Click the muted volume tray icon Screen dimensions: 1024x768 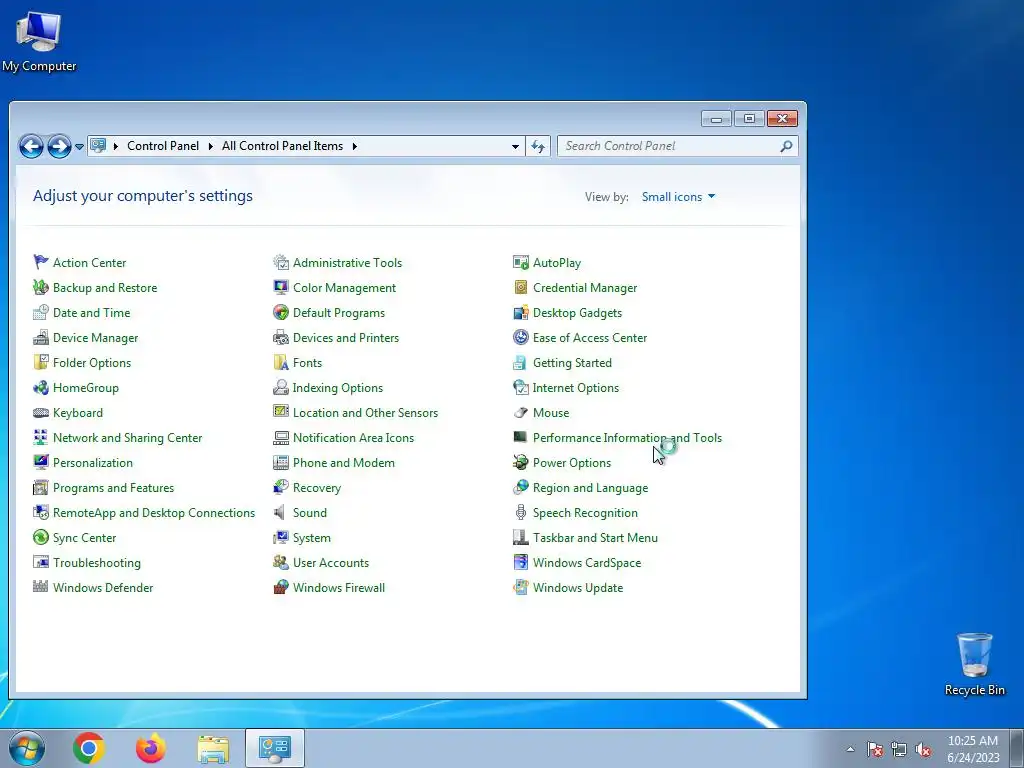(923, 750)
